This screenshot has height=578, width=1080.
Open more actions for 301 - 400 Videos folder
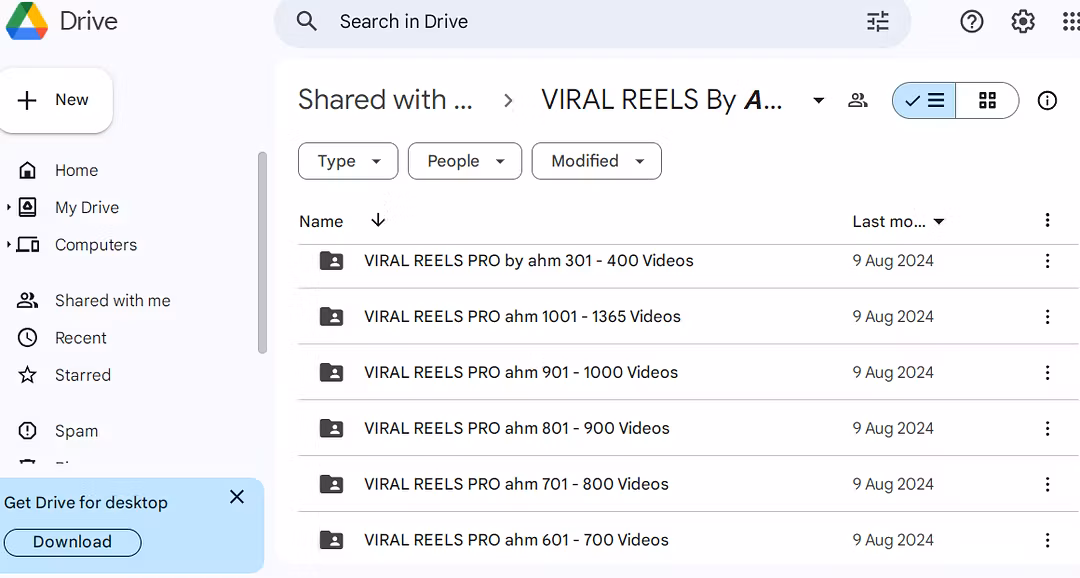click(x=1047, y=261)
